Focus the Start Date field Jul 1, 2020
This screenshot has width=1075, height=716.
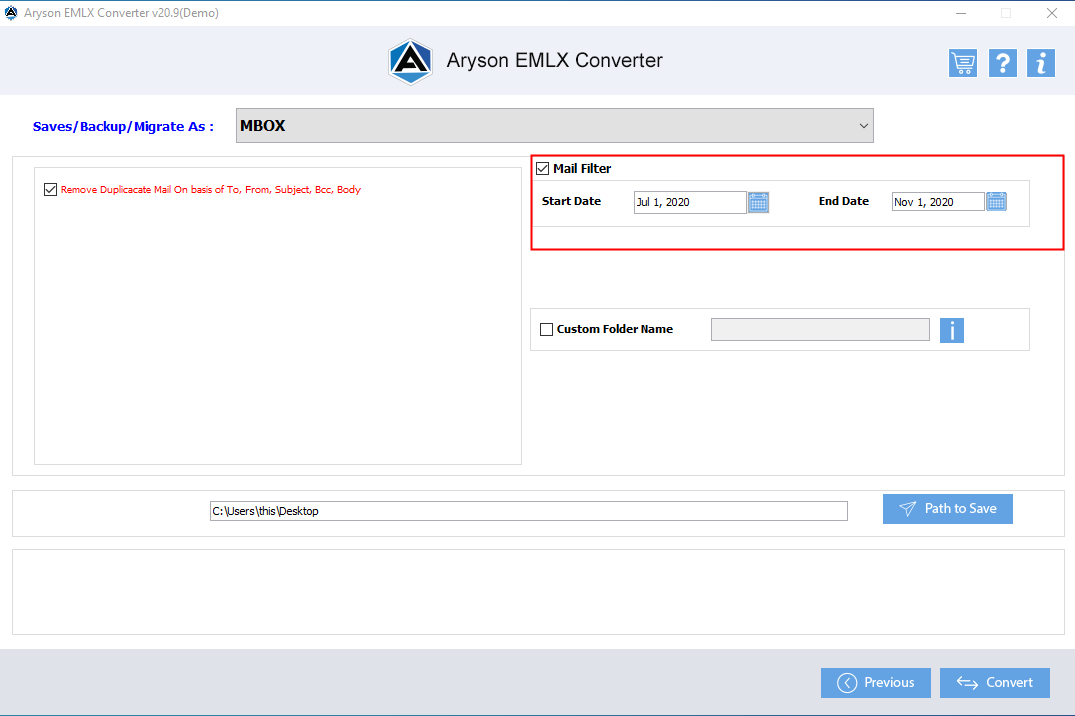click(690, 202)
